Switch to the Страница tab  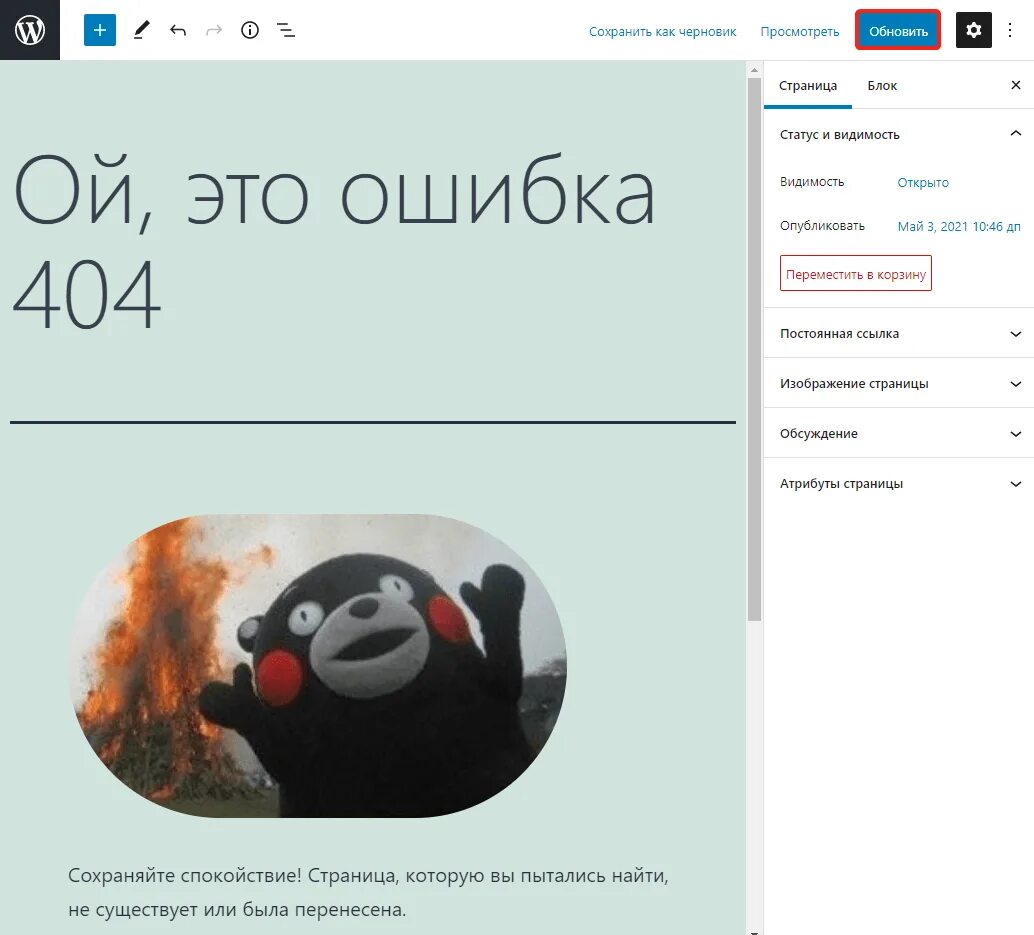(808, 86)
